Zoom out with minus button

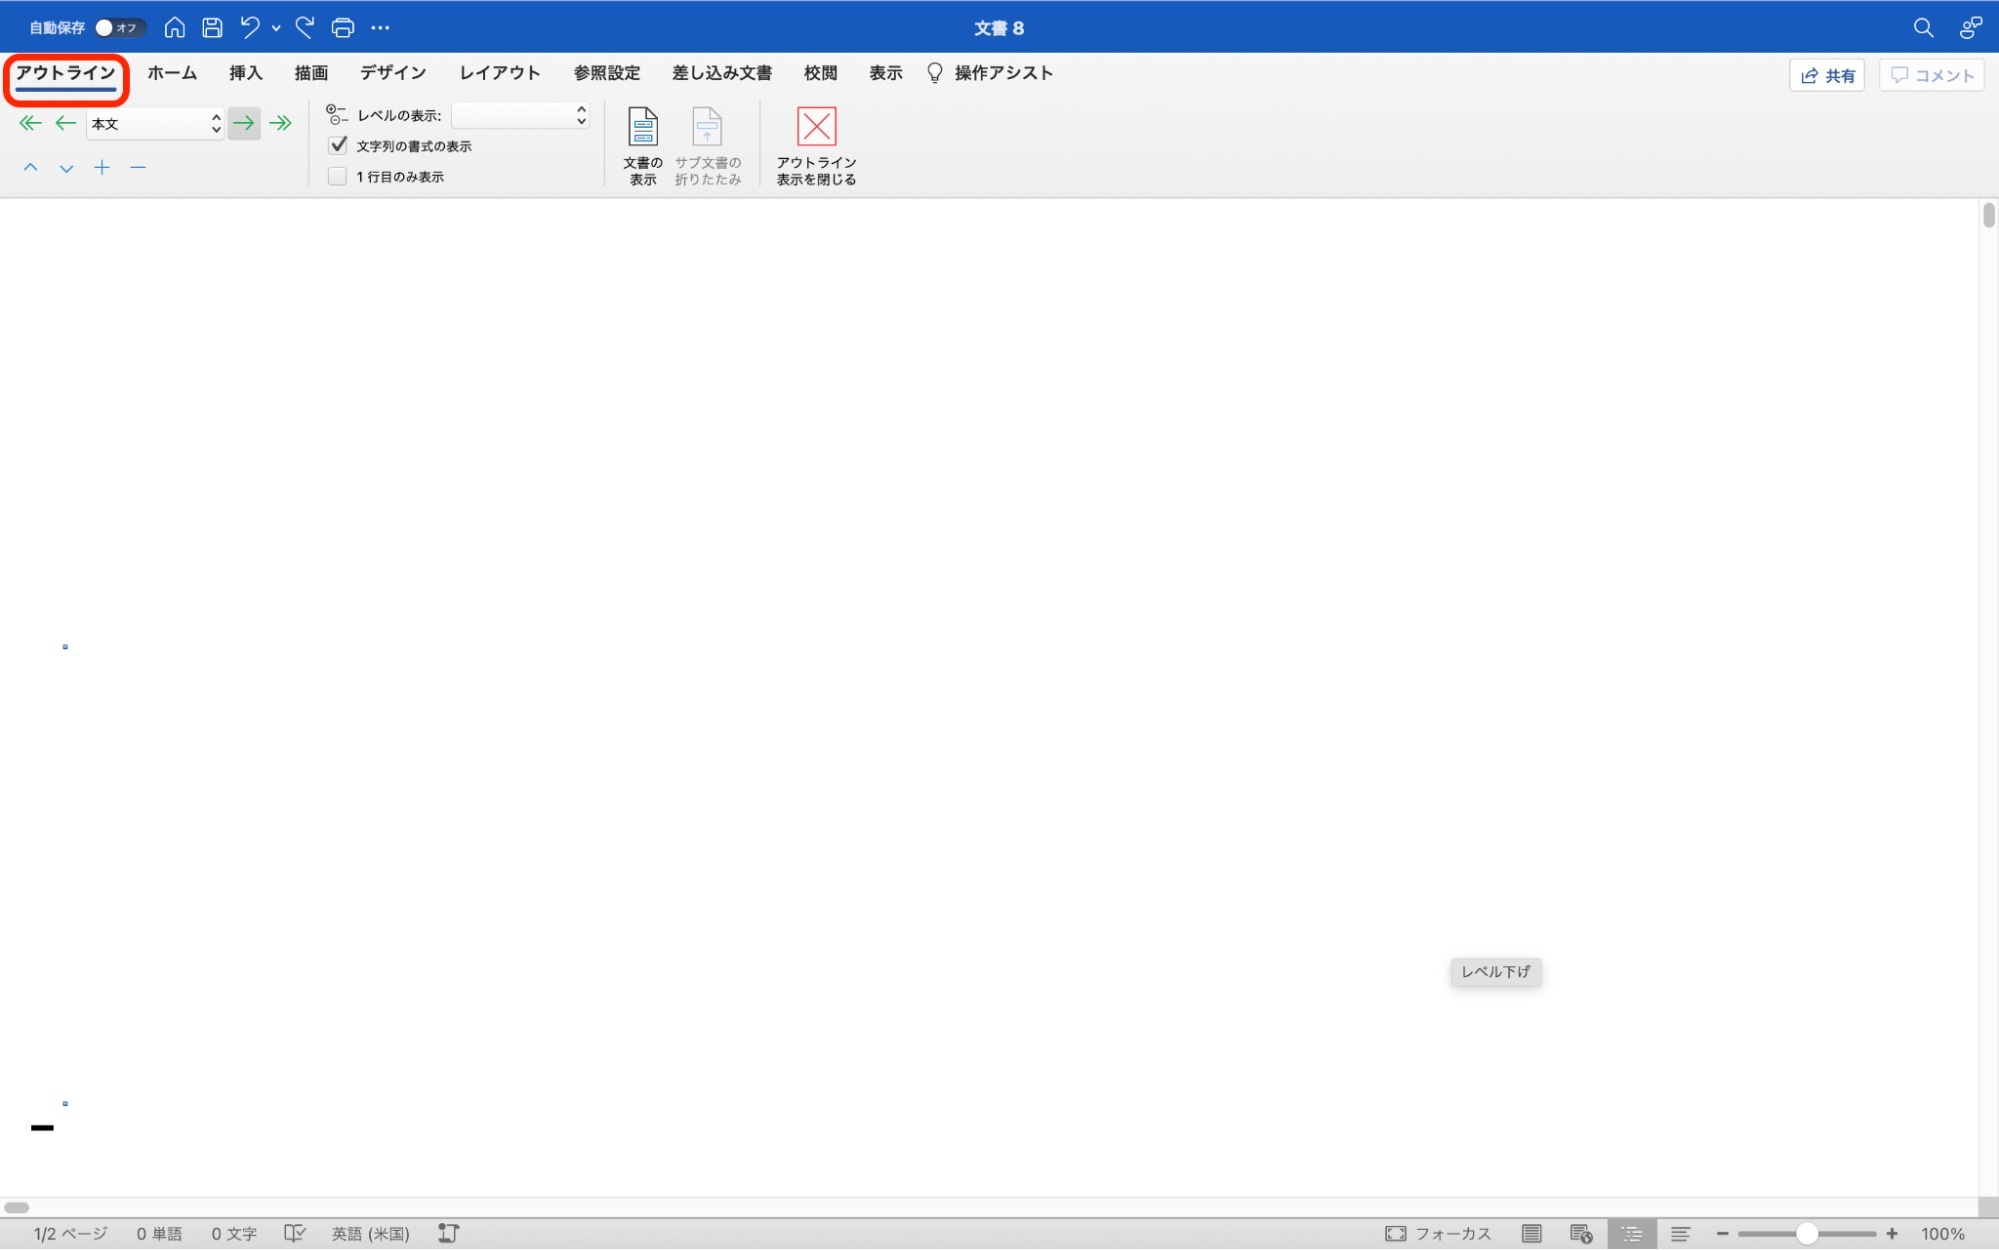1722,1234
